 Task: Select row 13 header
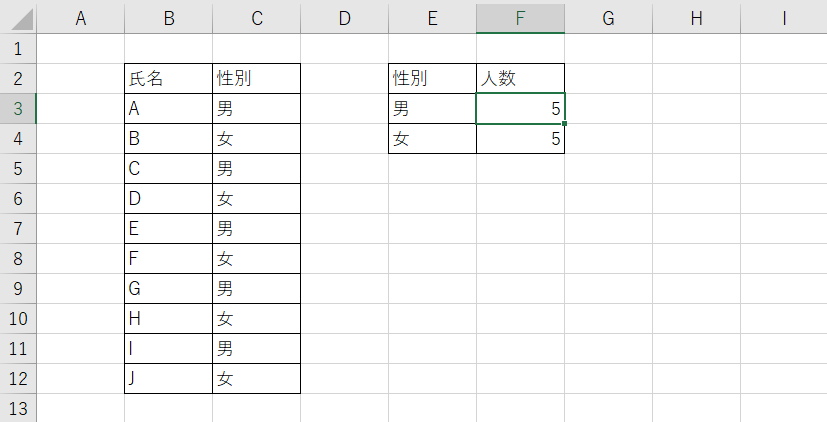18,408
